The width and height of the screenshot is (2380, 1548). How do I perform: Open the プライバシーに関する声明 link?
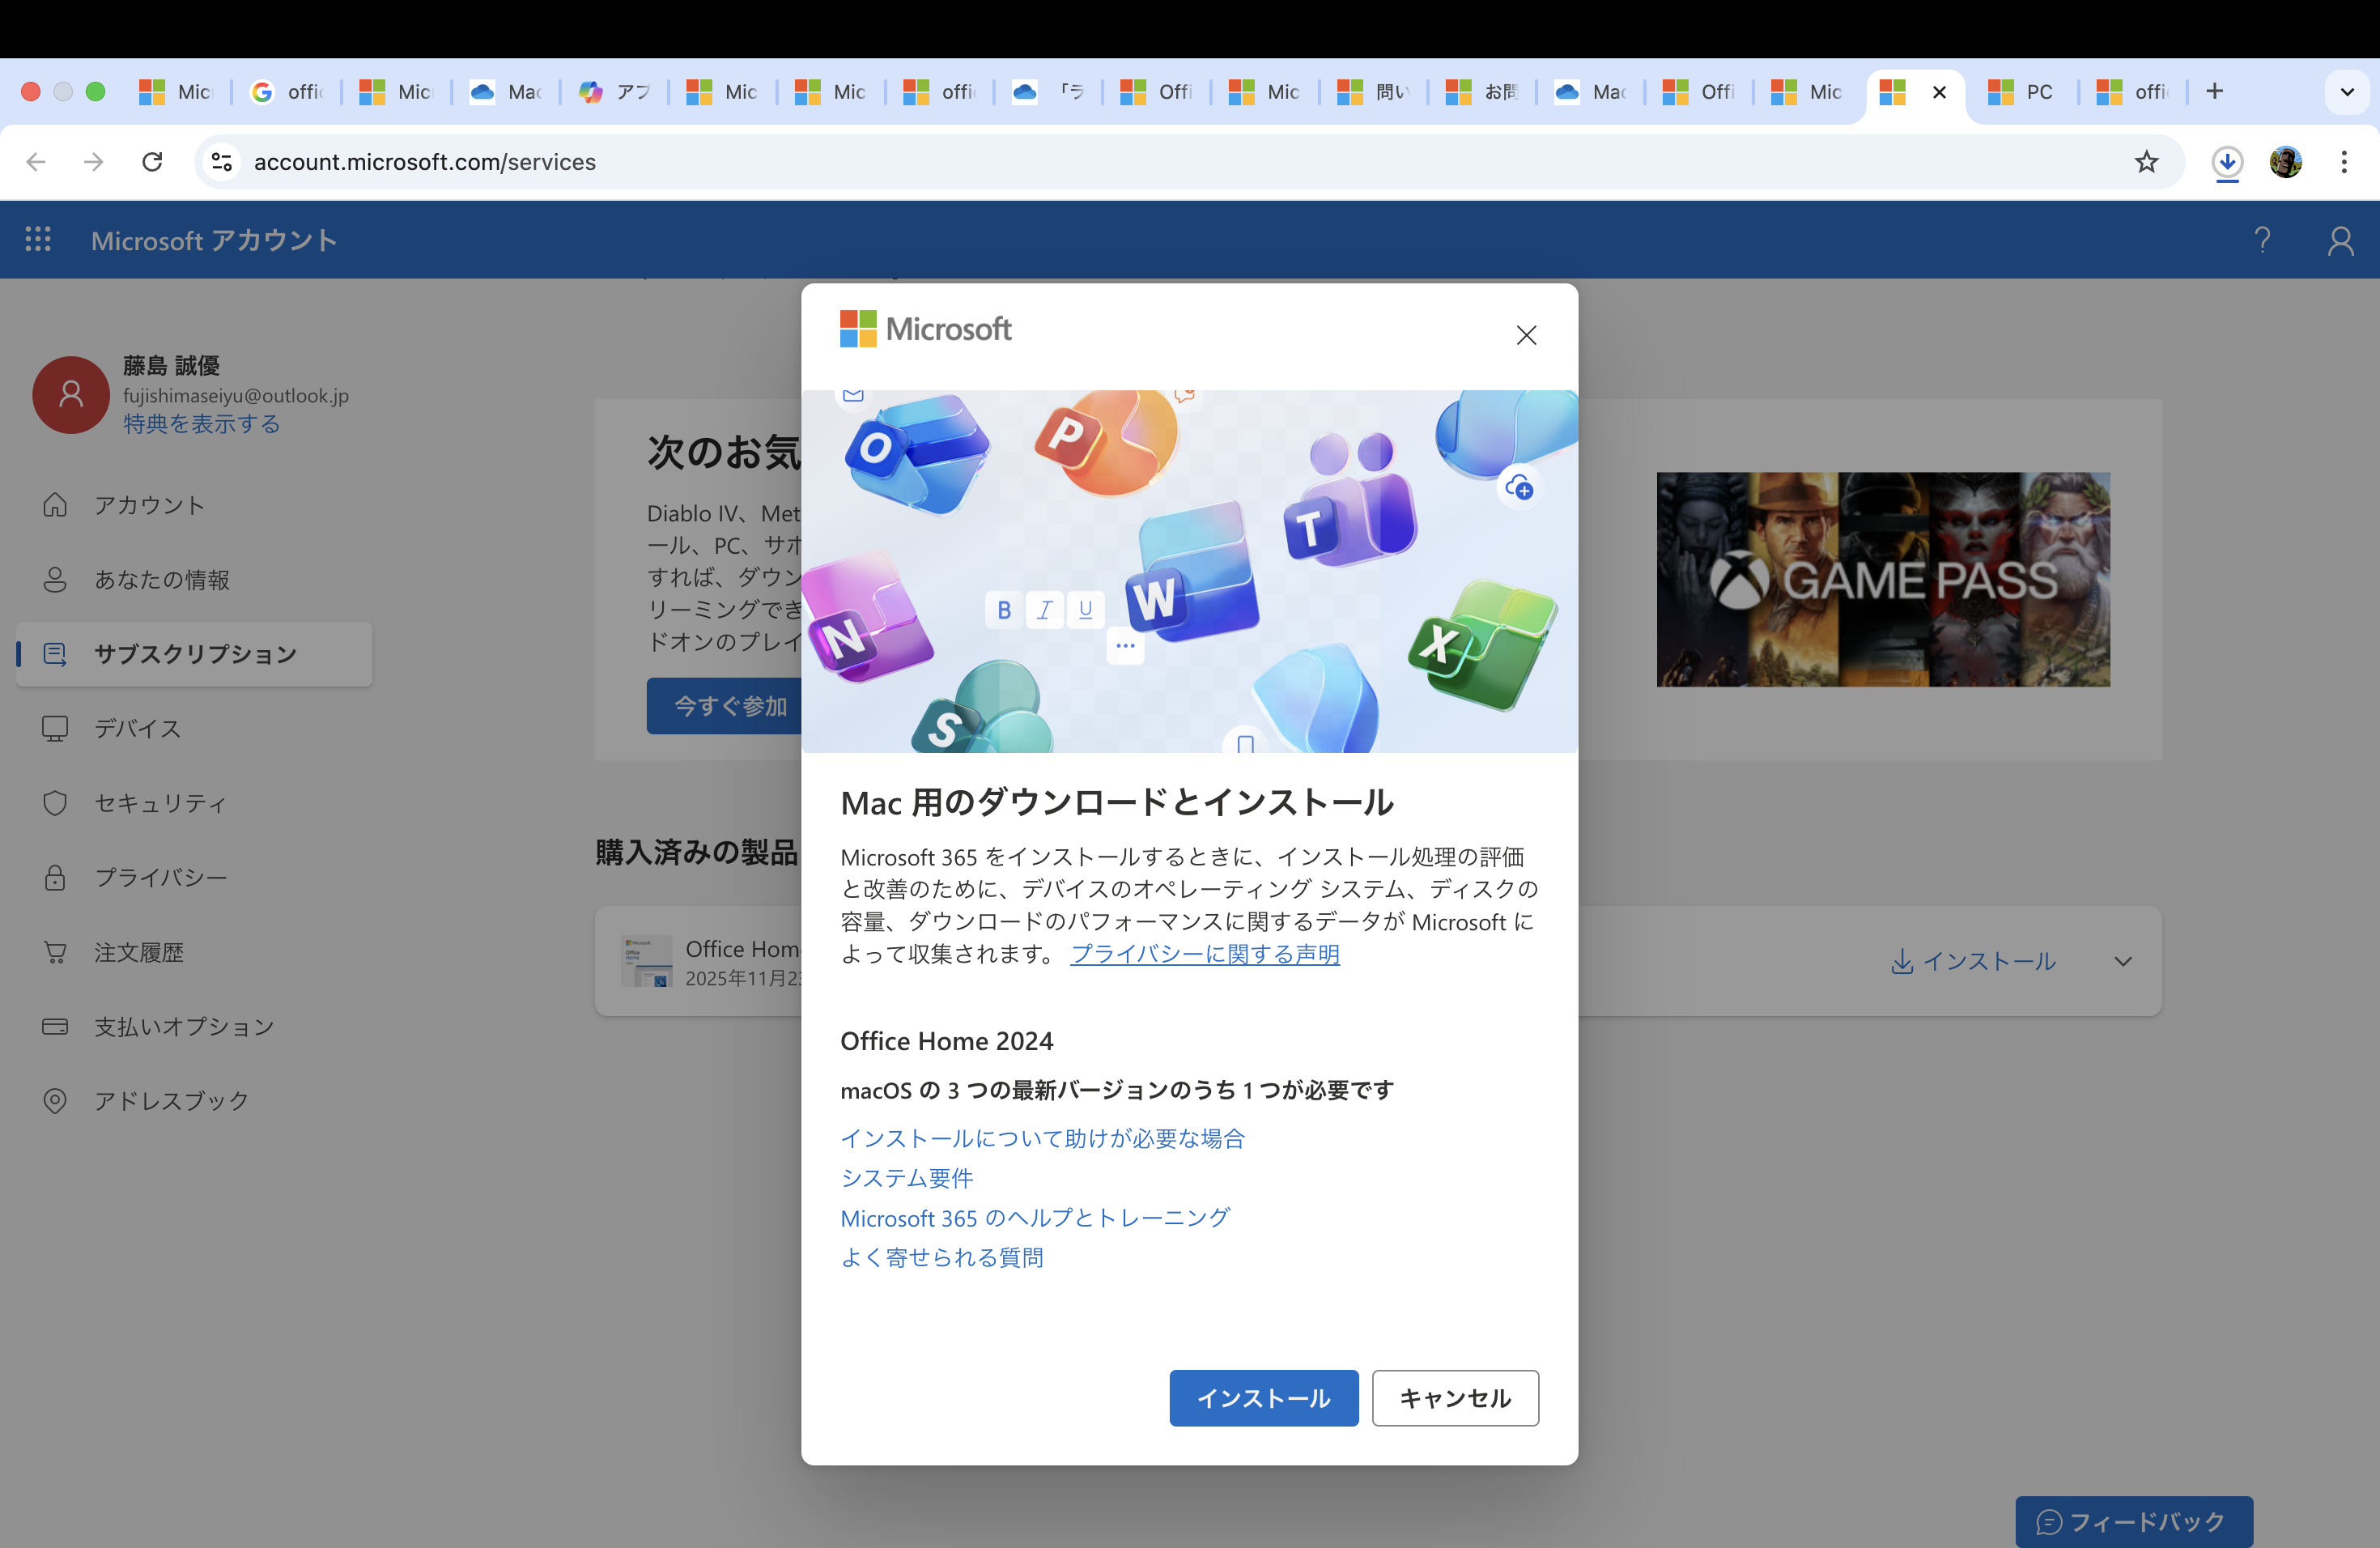tap(1205, 954)
